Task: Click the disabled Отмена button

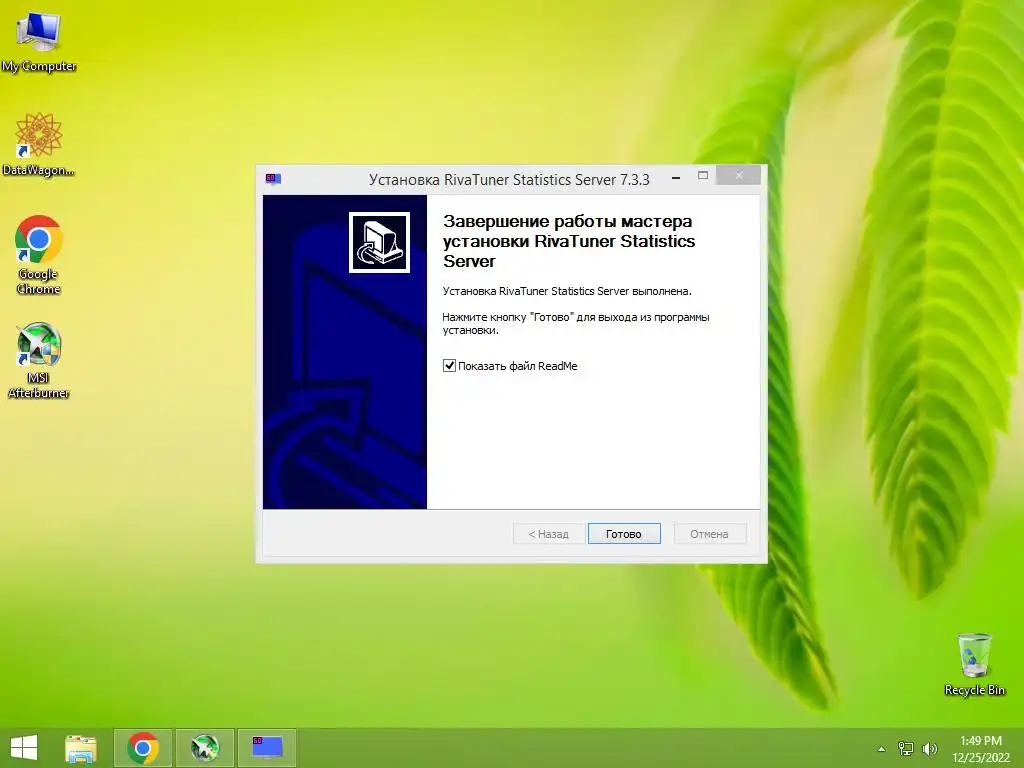Action: coord(709,534)
